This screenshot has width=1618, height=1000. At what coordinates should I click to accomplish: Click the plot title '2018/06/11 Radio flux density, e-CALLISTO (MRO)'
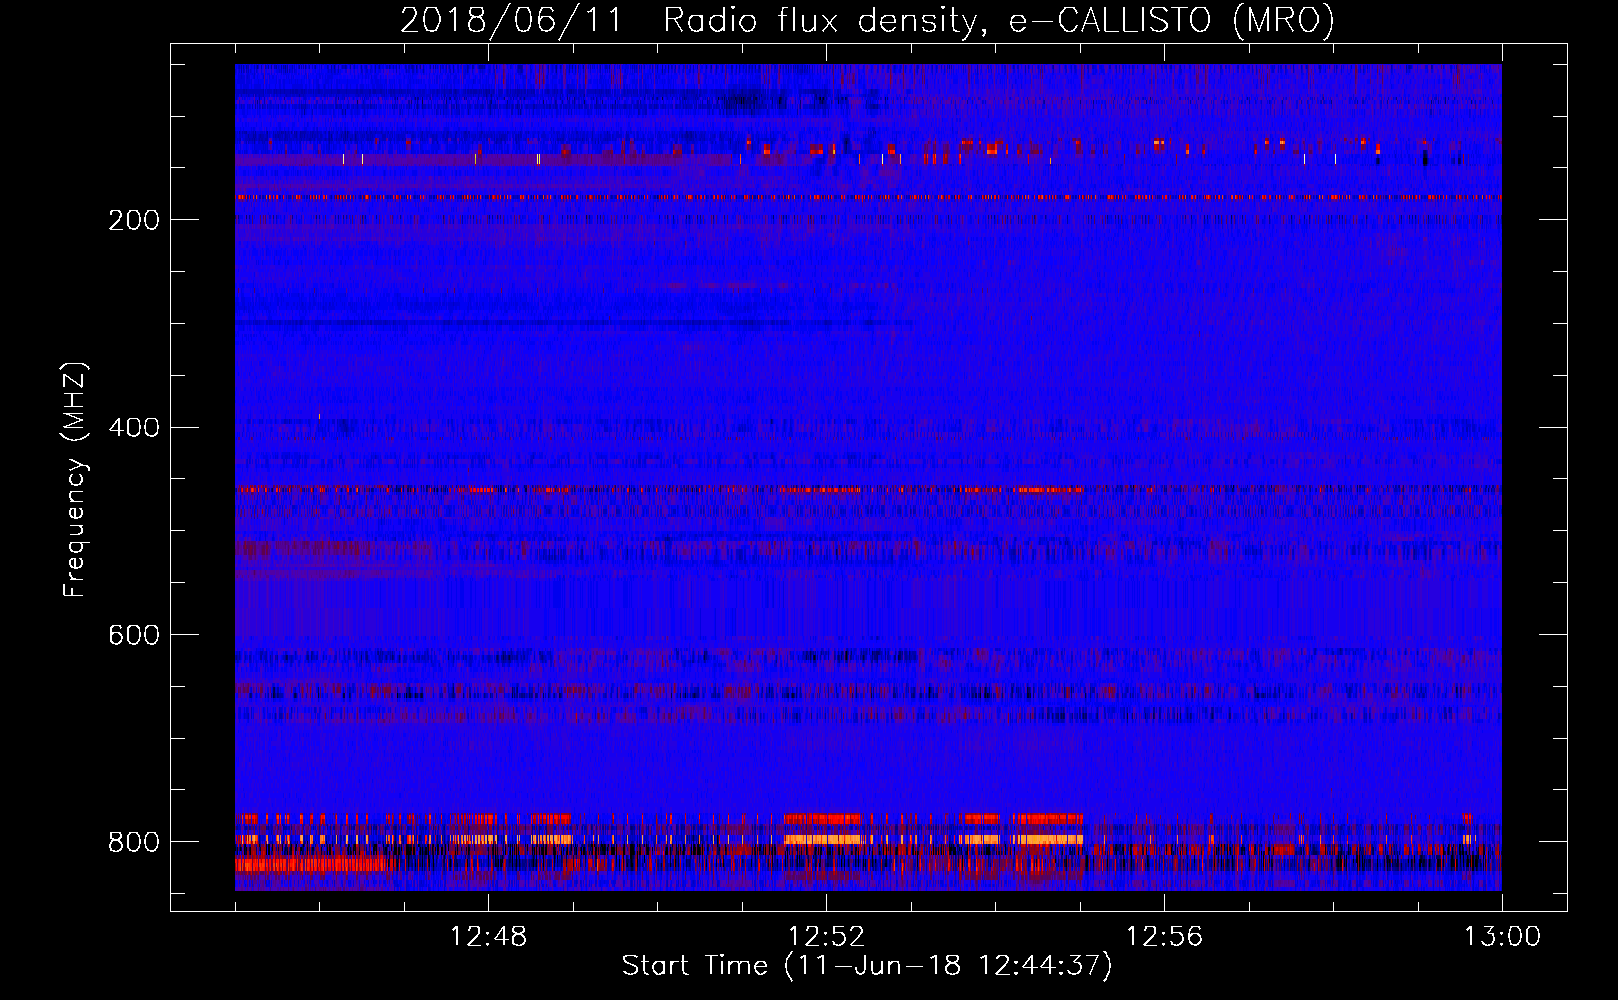[867, 20]
